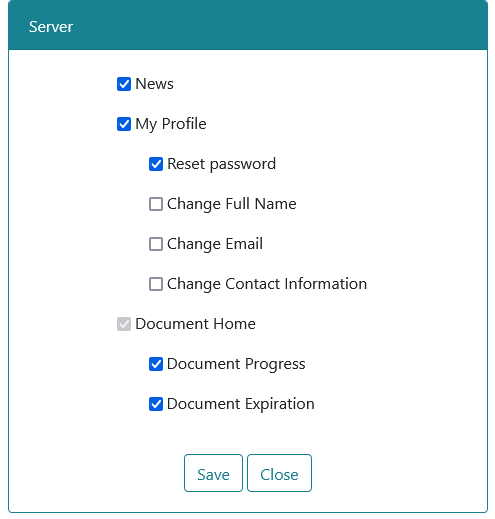Select the Document Home label text
Viewport: 495px width, 519px height.
(x=195, y=324)
